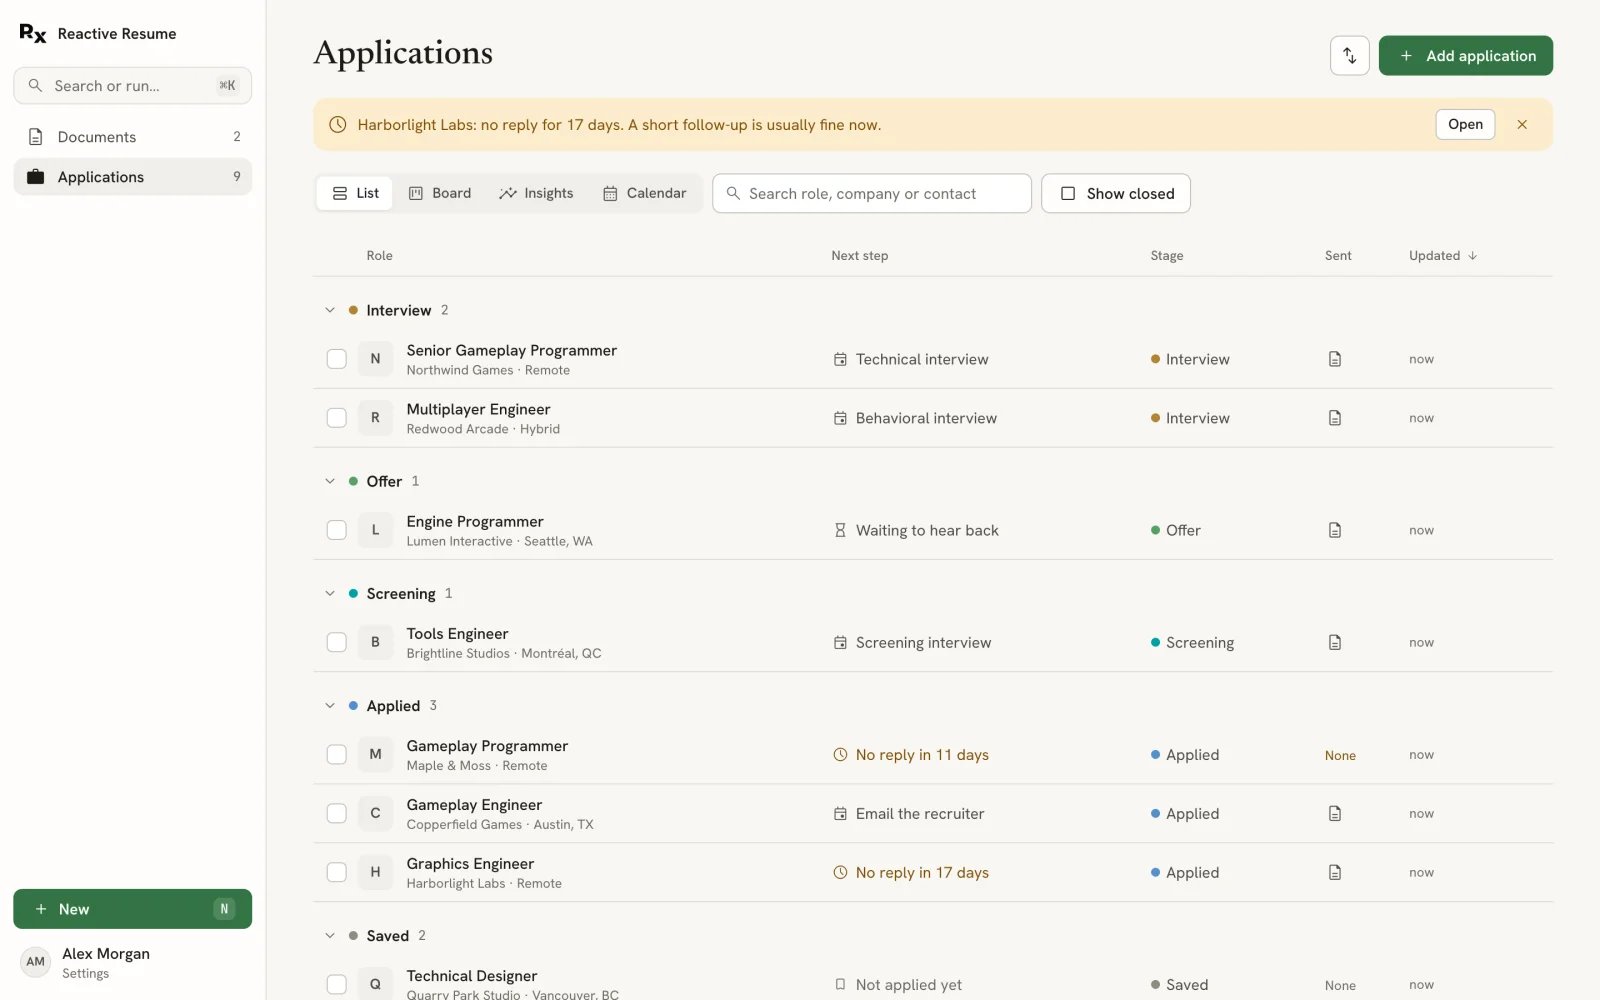1600x1000 pixels.
Task: Click calendar icon beside Screening interview
Action: 840,642
